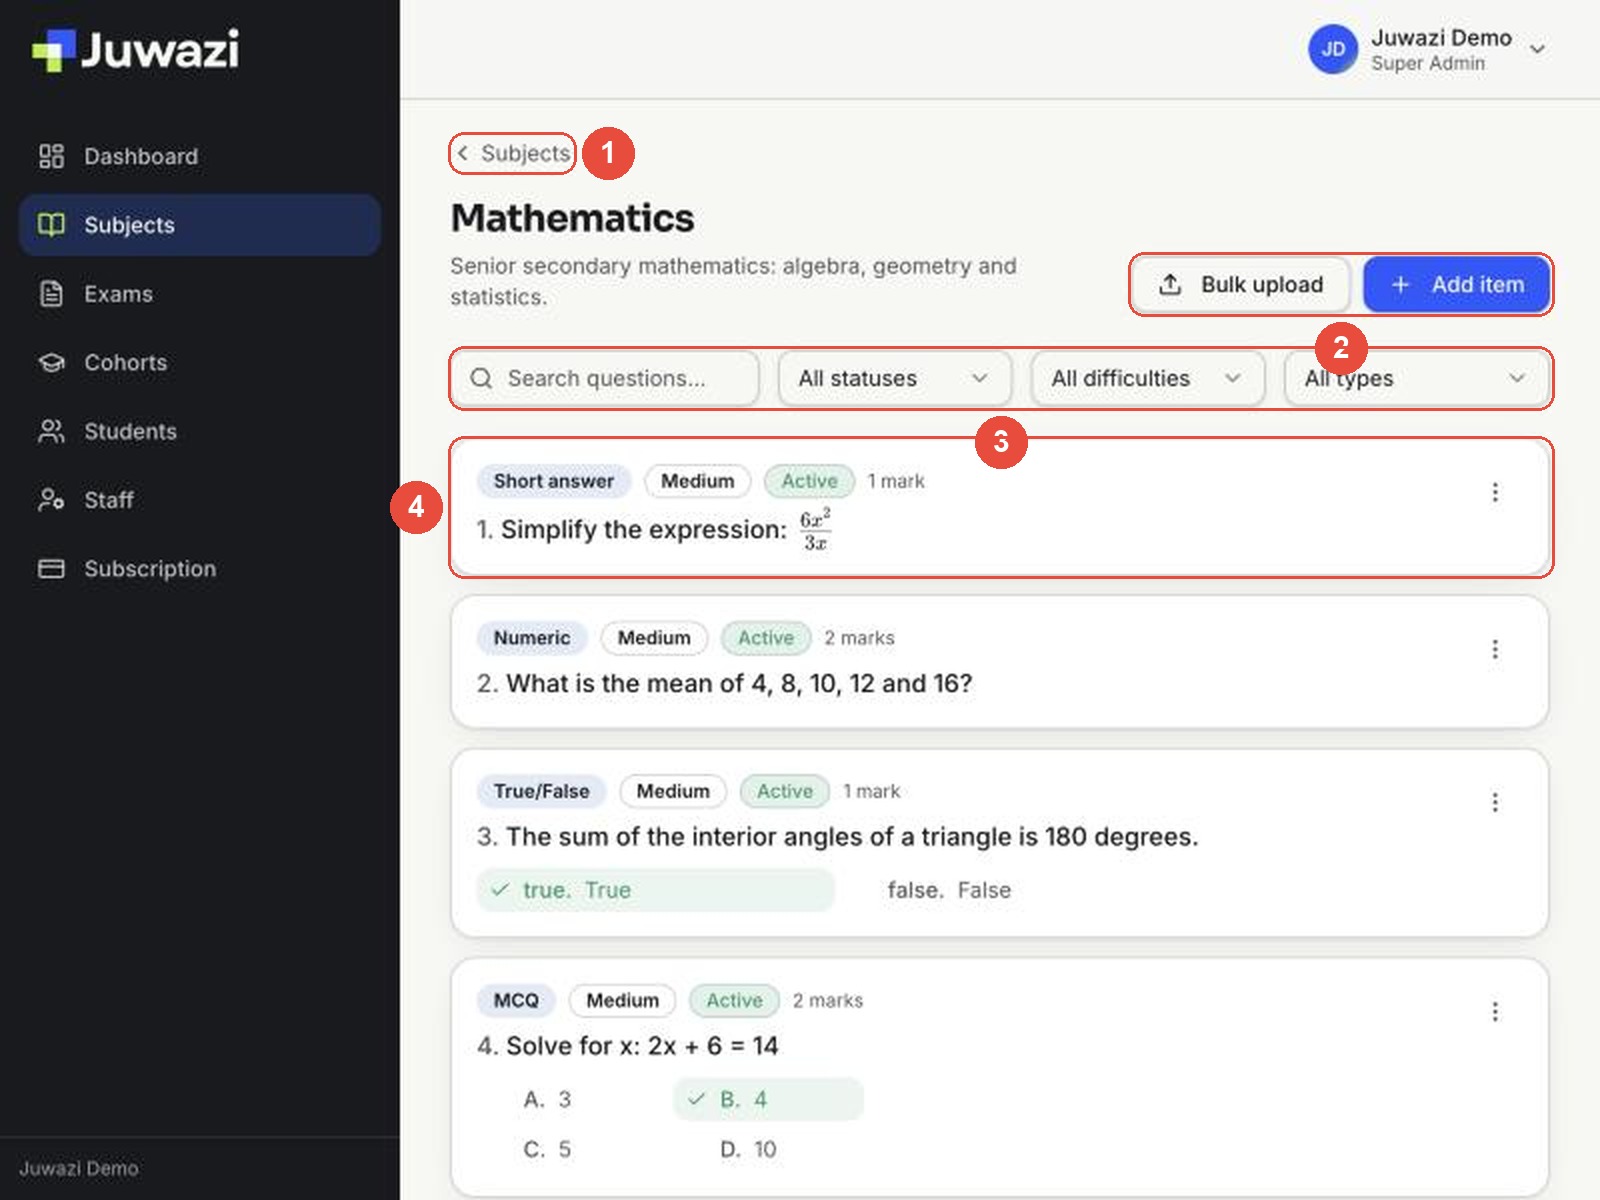This screenshot has width=1600, height=1200.
Task: Open options menu for question 1
Action: coord(1495,492)
